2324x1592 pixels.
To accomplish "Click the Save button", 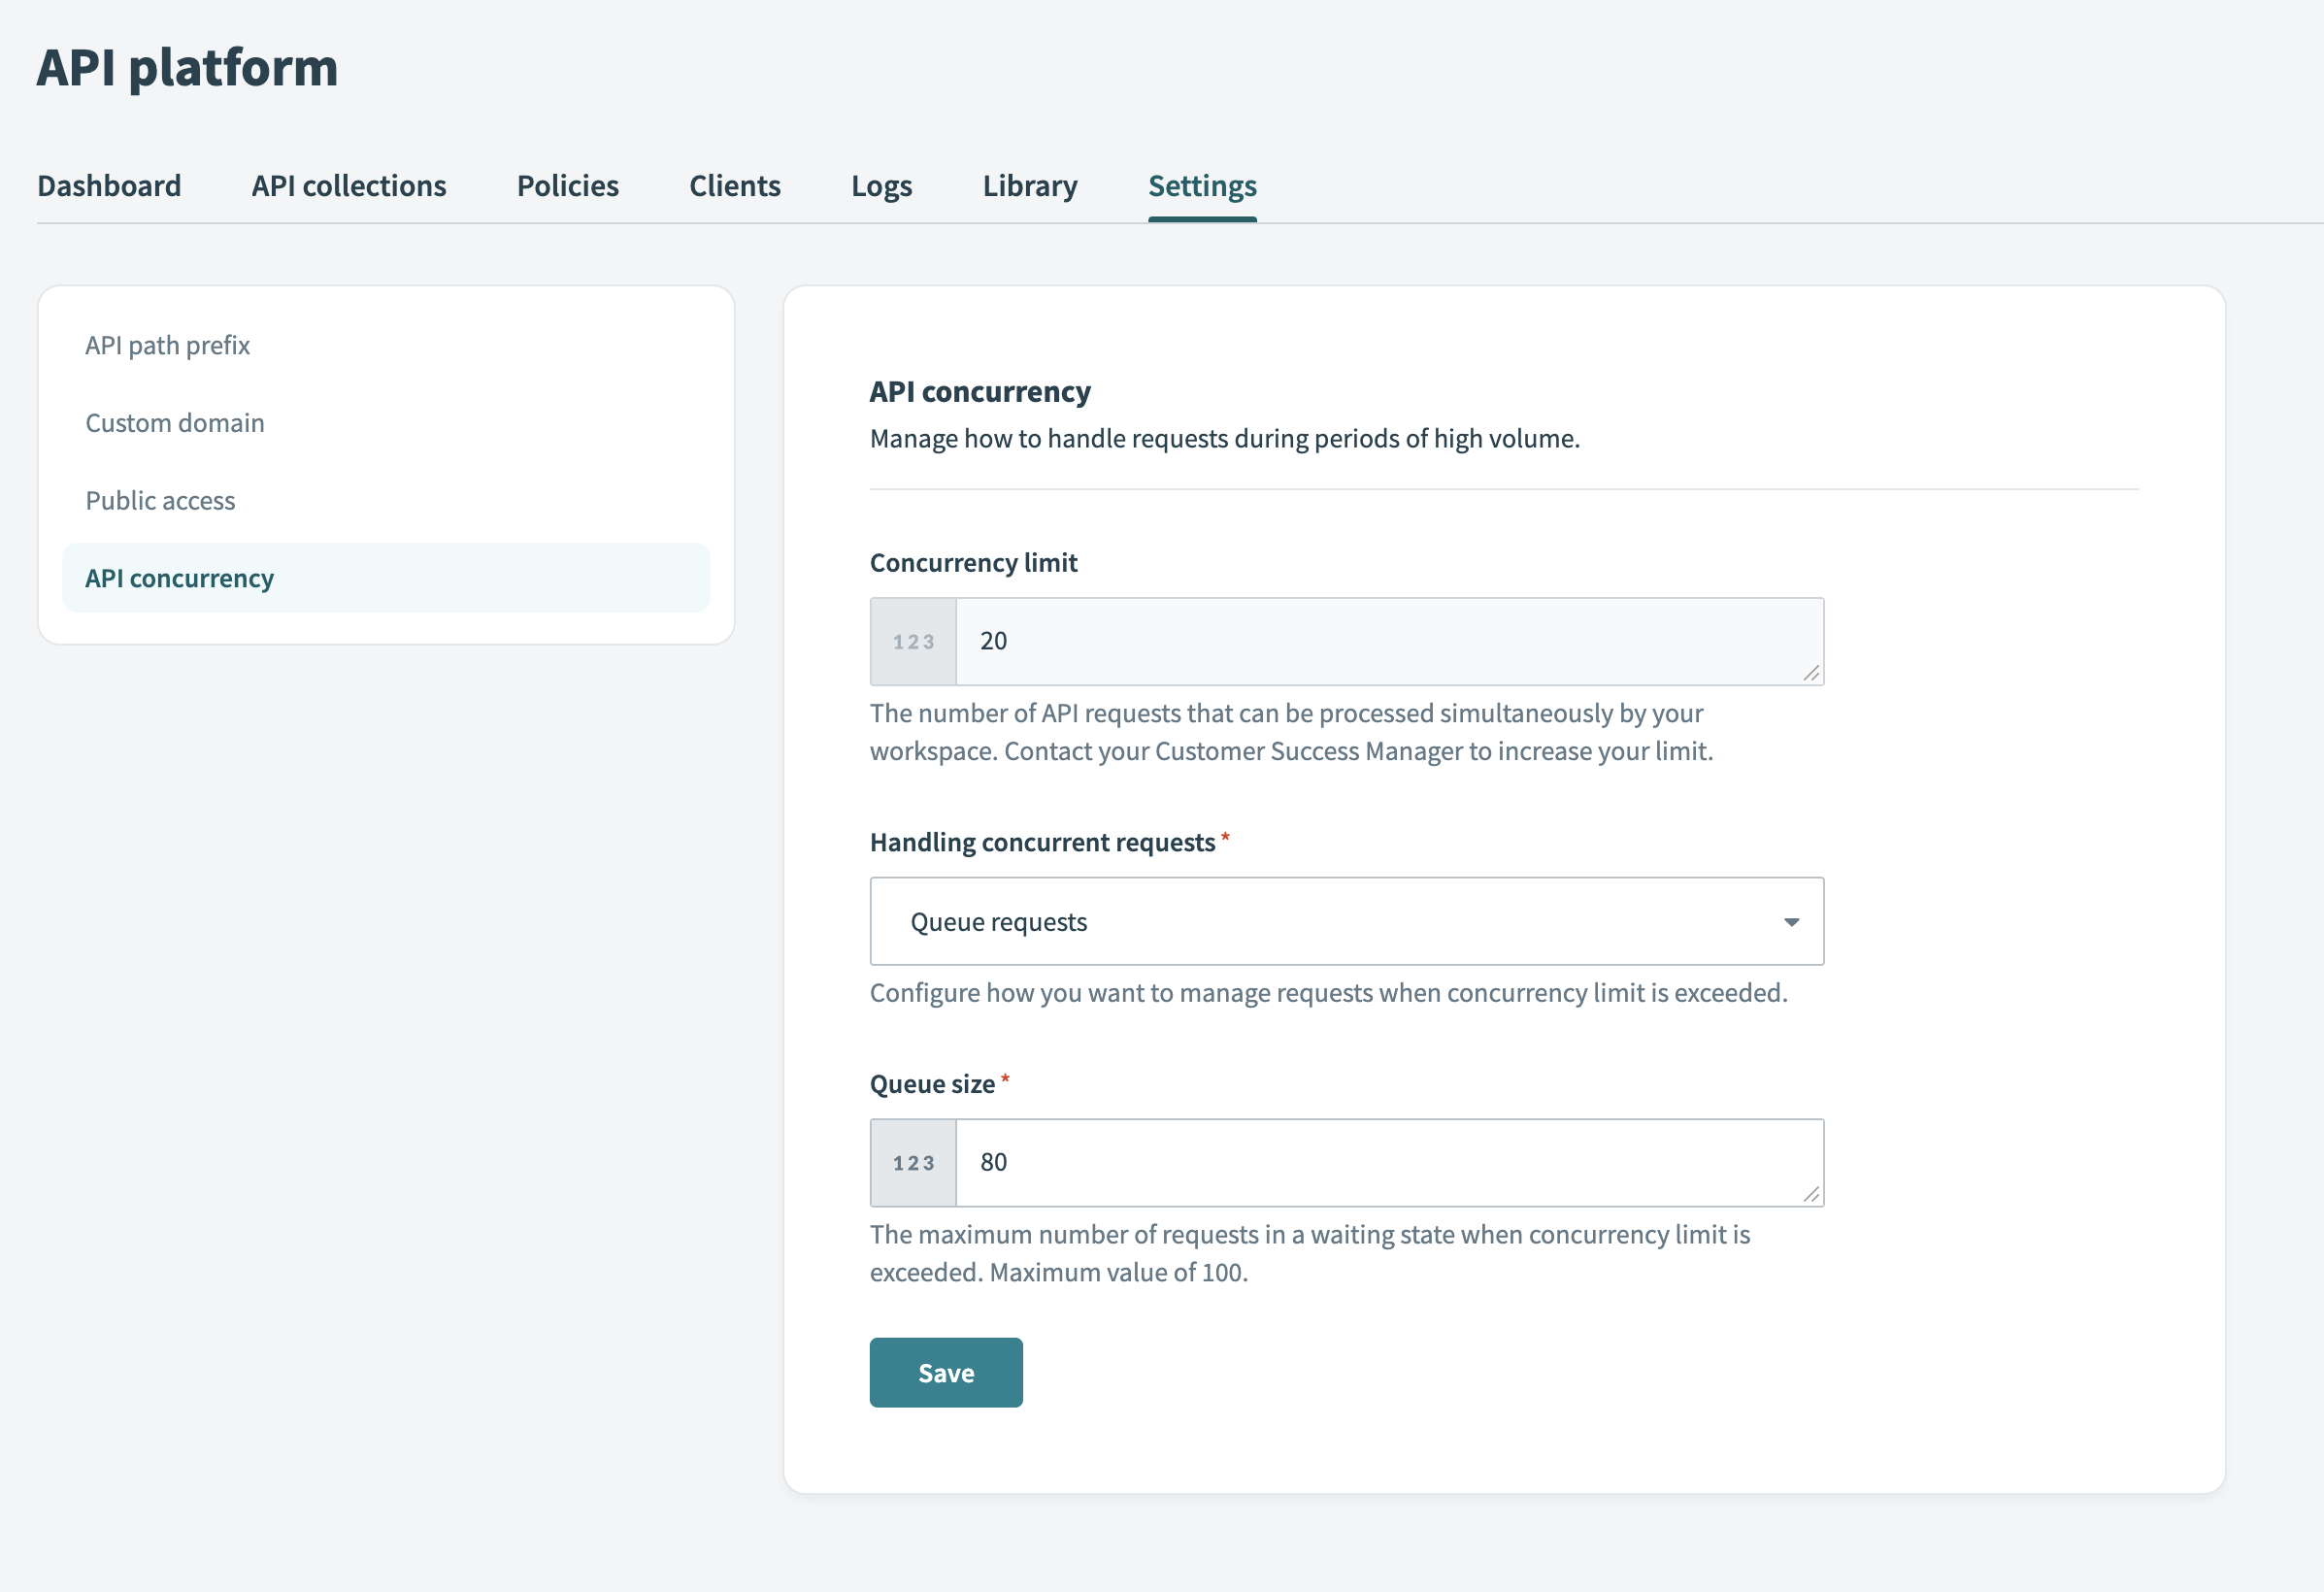I will coord(945,1372).
